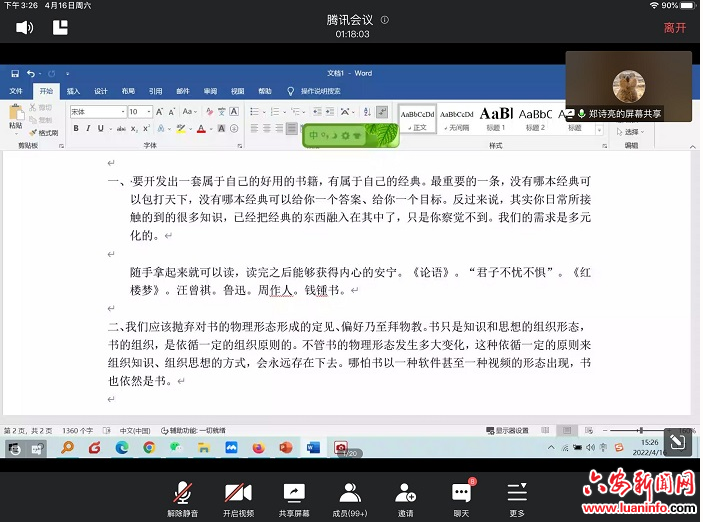This screenshot has width=703, height=522.
Task: Leave the meeting via 离开 button
Action: (675, 28)
